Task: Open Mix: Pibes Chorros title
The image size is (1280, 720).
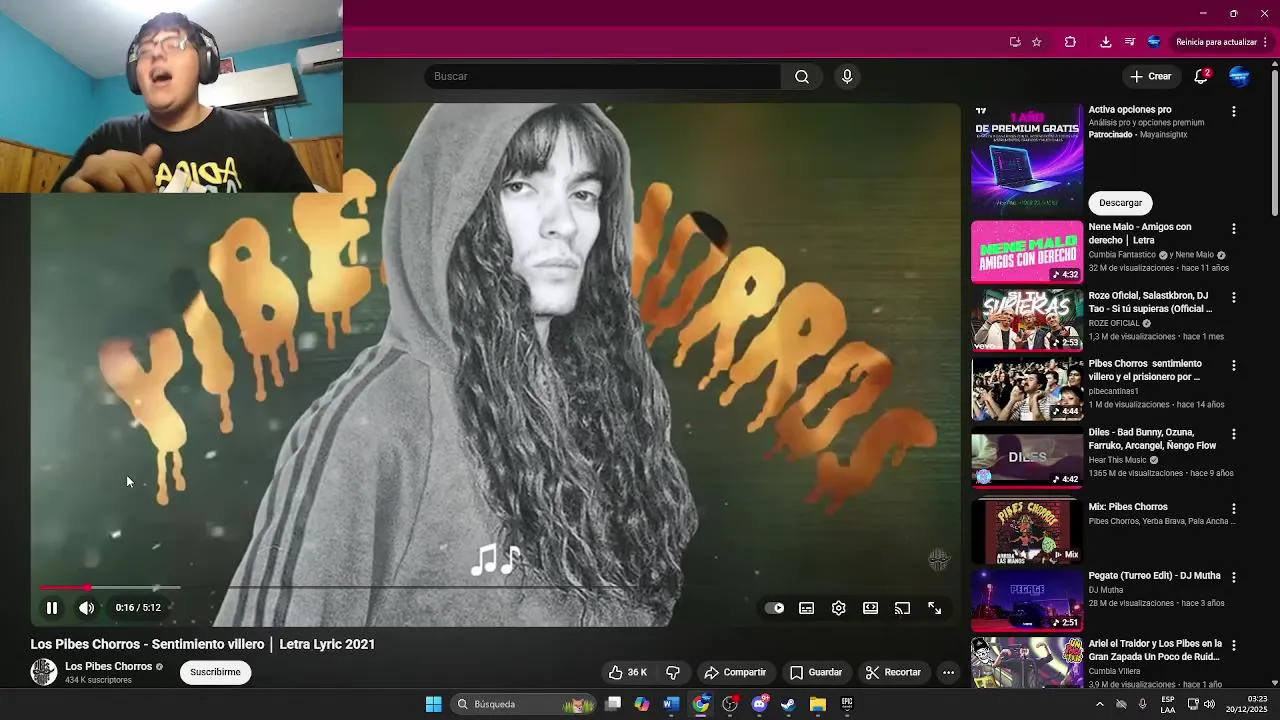Action: pos(1128,507)
